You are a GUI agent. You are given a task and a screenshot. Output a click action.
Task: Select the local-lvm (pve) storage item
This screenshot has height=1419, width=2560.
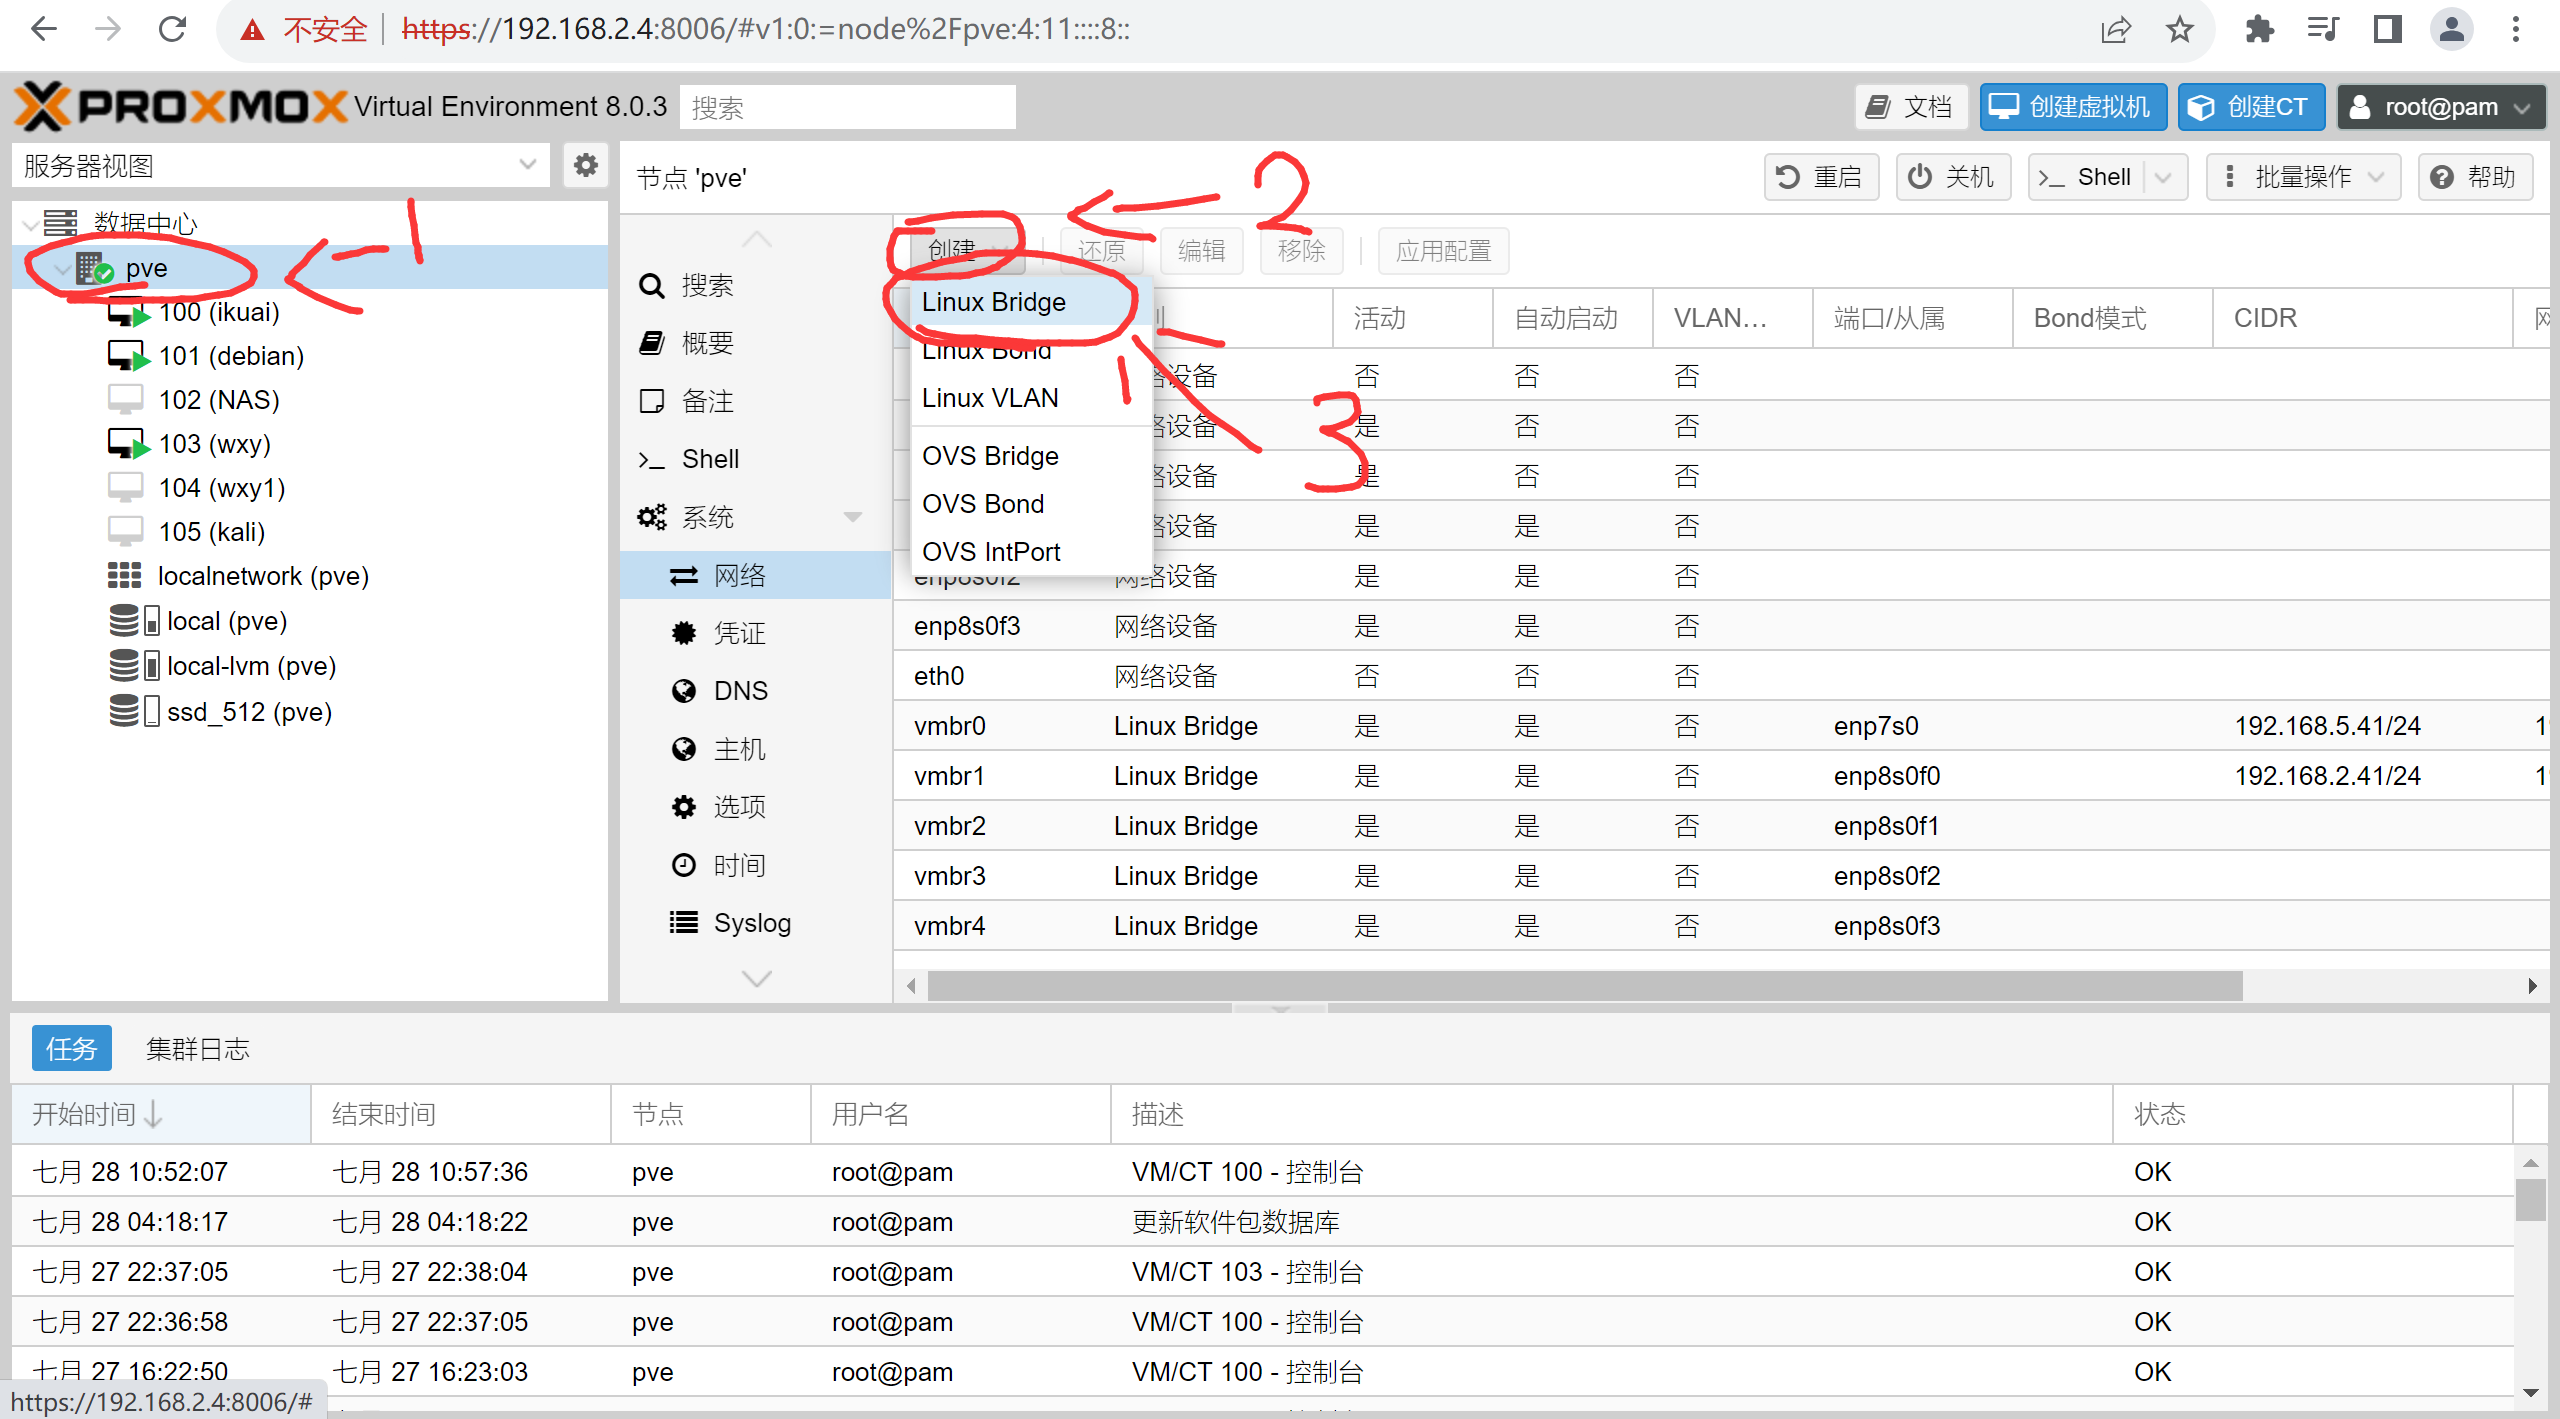pyautogui.click(x=250, y=666)
